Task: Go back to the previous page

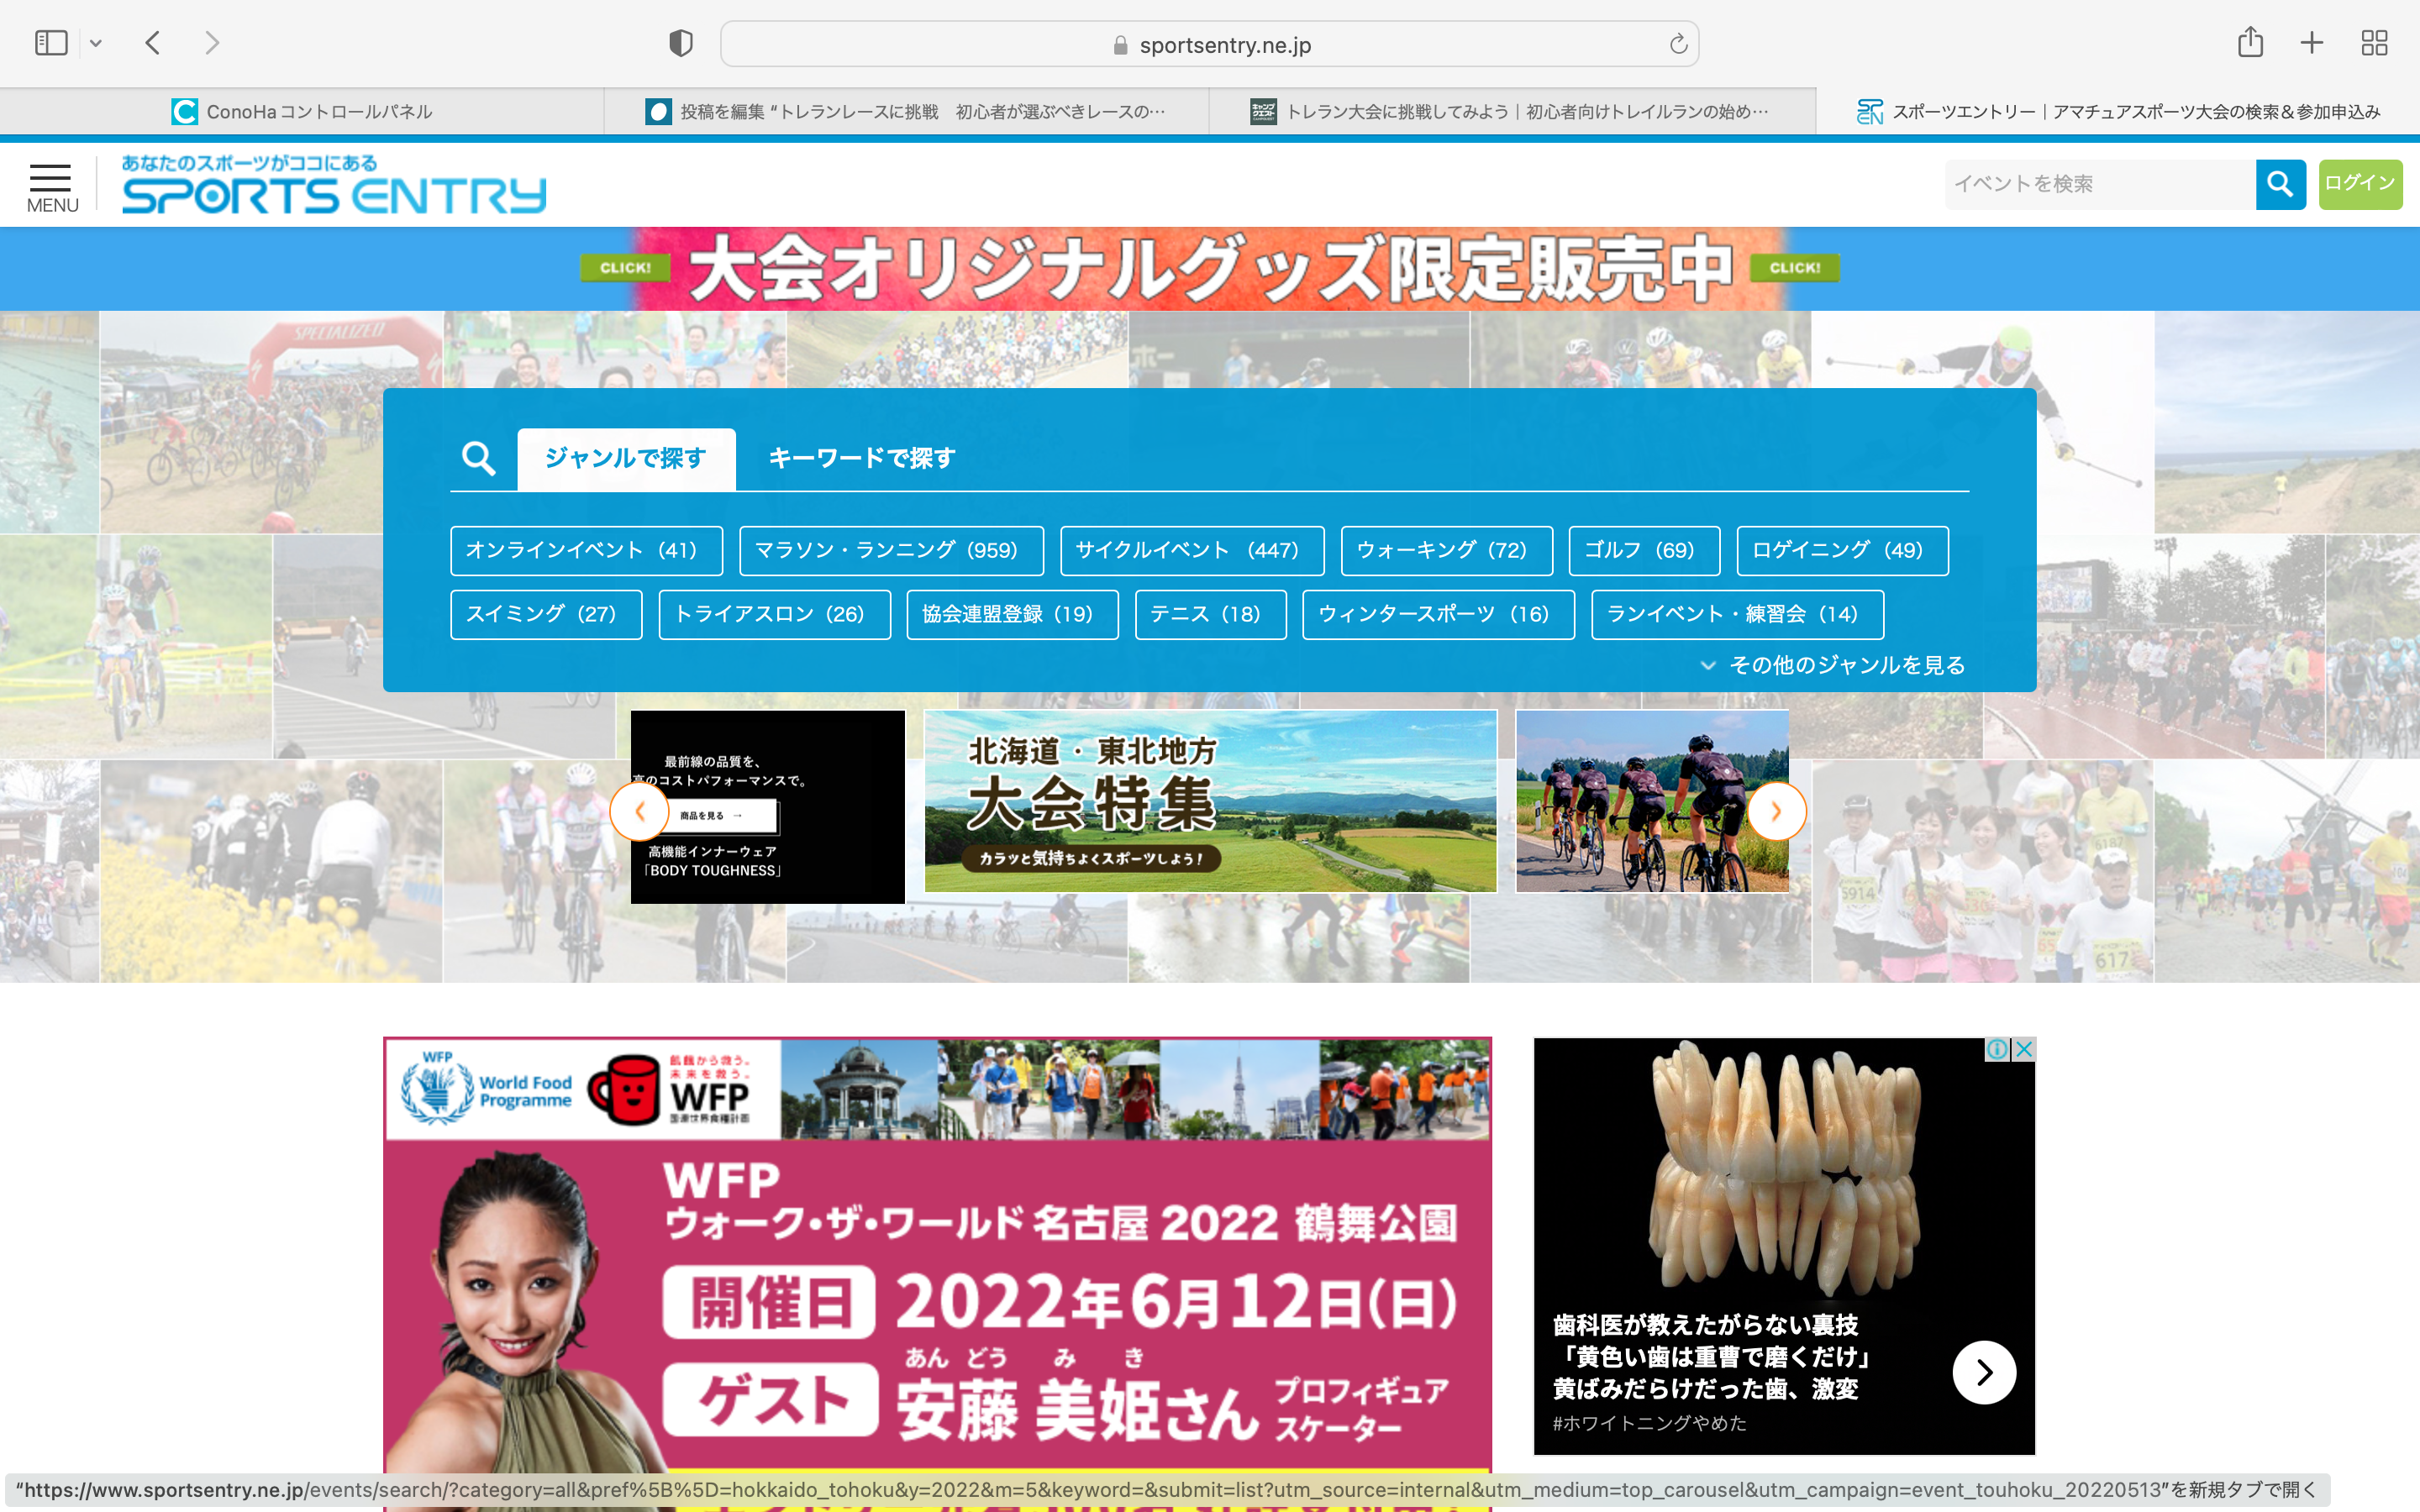Action: (x=153, y=43)
